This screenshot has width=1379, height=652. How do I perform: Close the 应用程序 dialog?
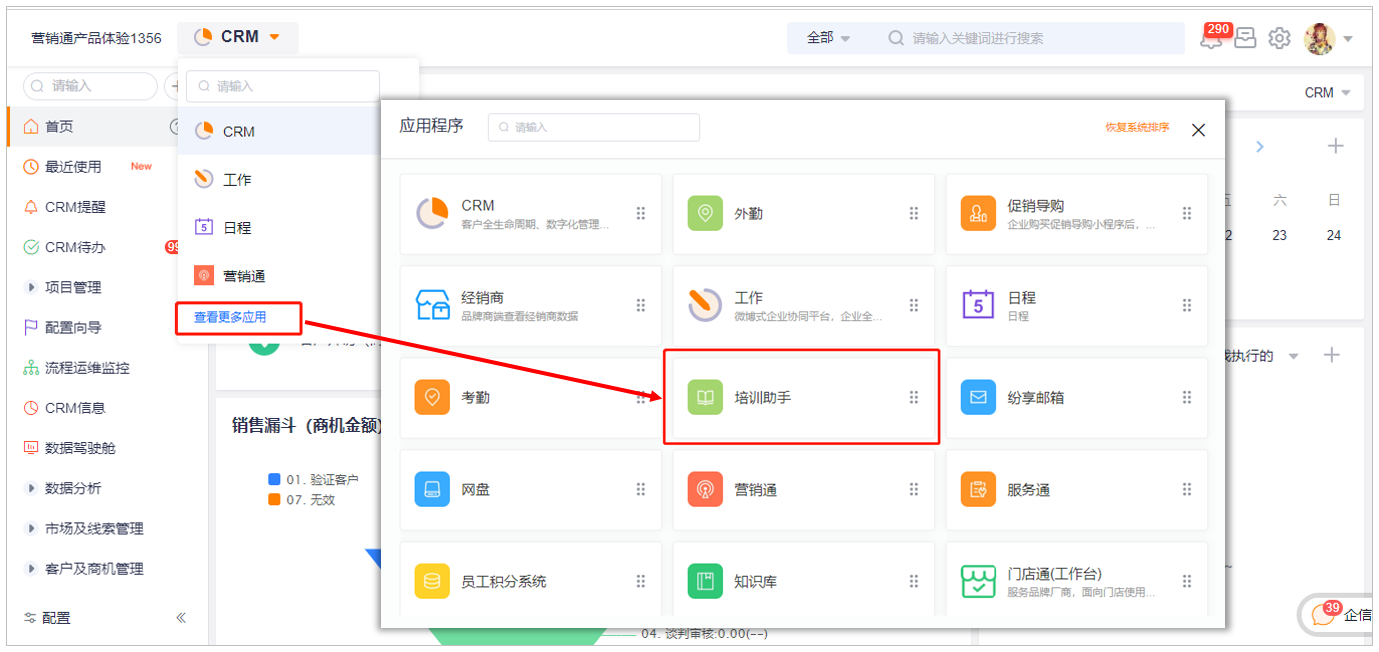coord(1198,130)
